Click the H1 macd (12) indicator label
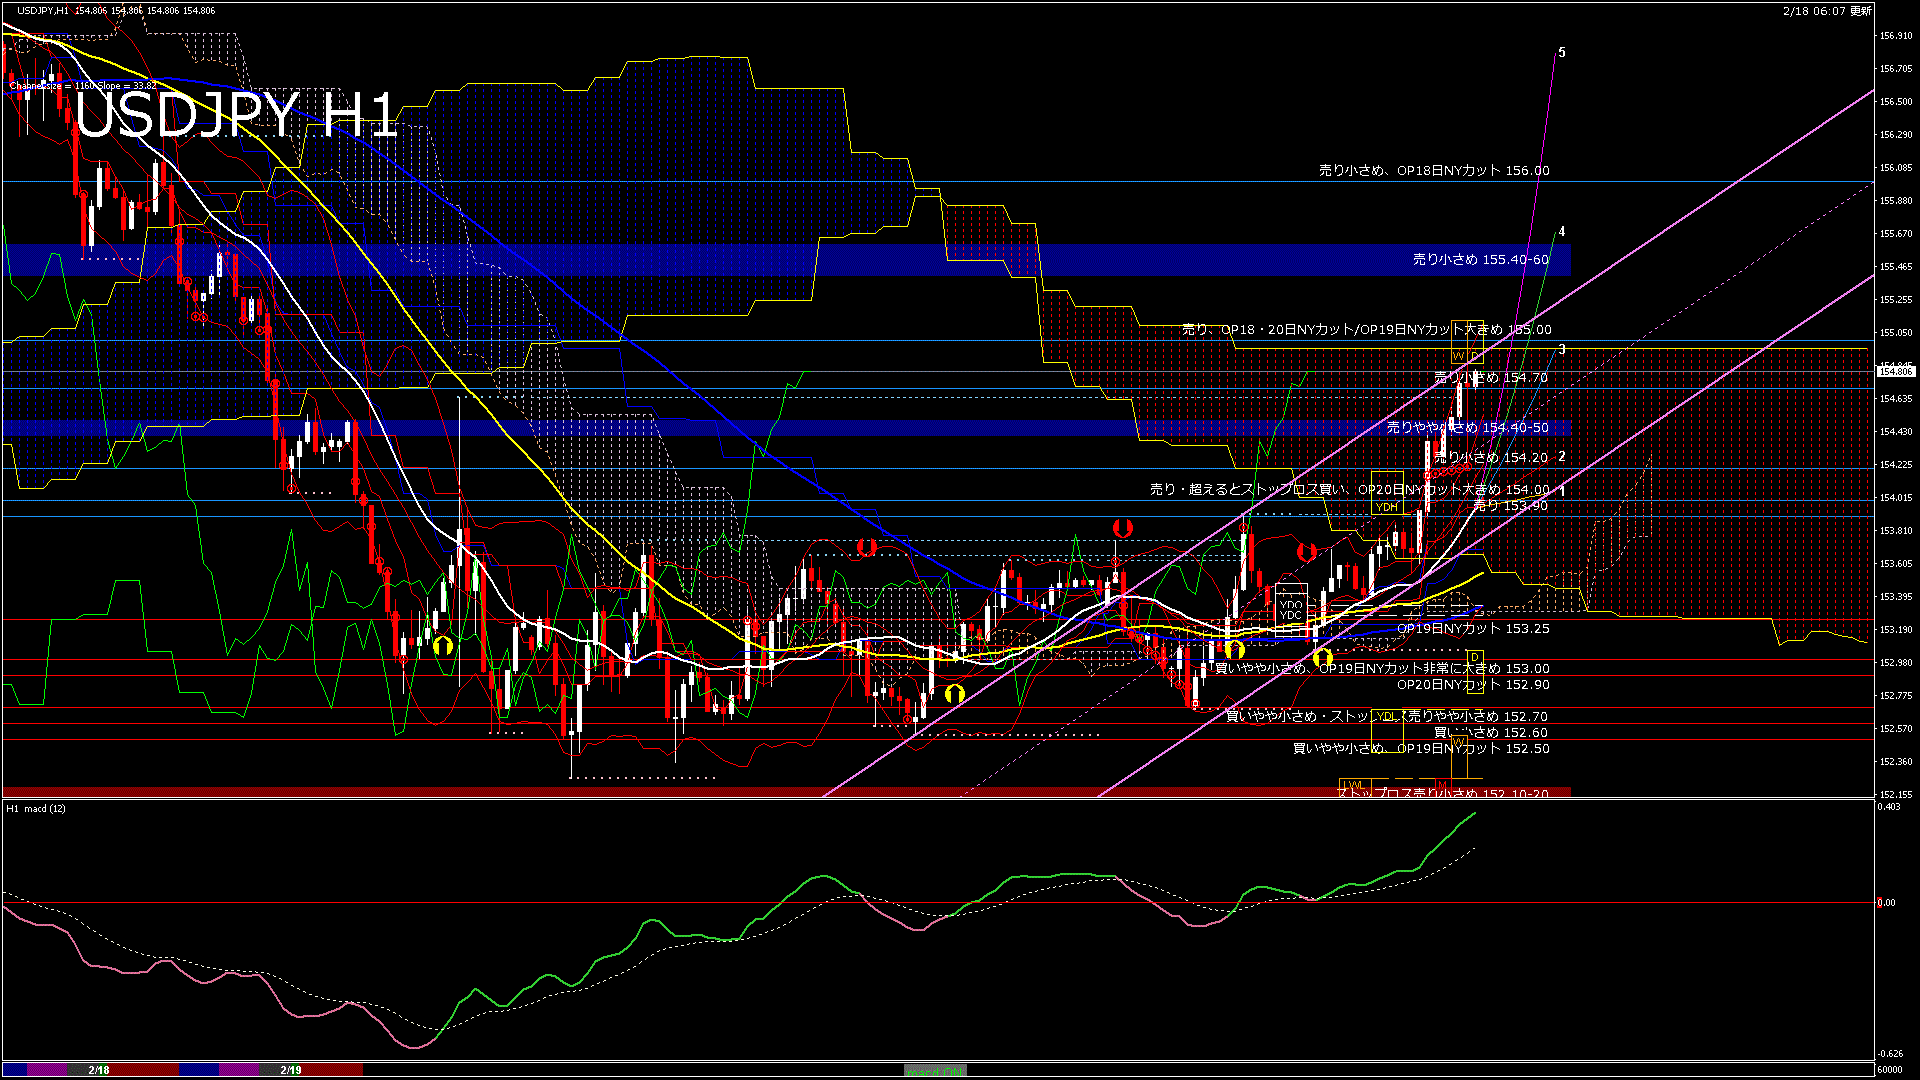The height and width of the screenshot is (1080, 1920). point(37,808)
